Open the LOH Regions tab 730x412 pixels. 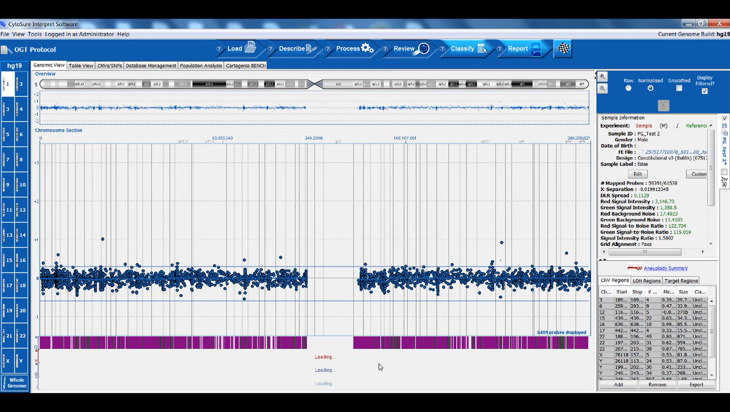click(x=646, y=281)
